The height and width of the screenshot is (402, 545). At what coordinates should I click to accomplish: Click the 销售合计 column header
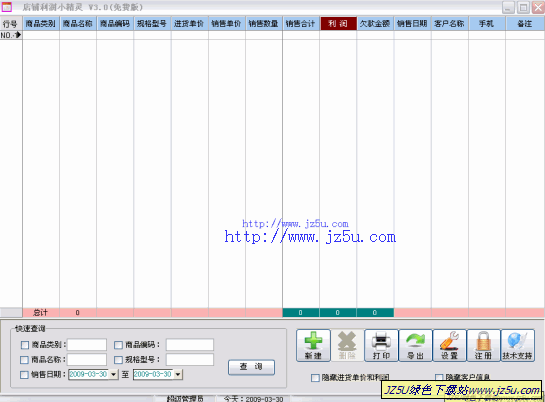pyautogui.click(x=301, y=24)
